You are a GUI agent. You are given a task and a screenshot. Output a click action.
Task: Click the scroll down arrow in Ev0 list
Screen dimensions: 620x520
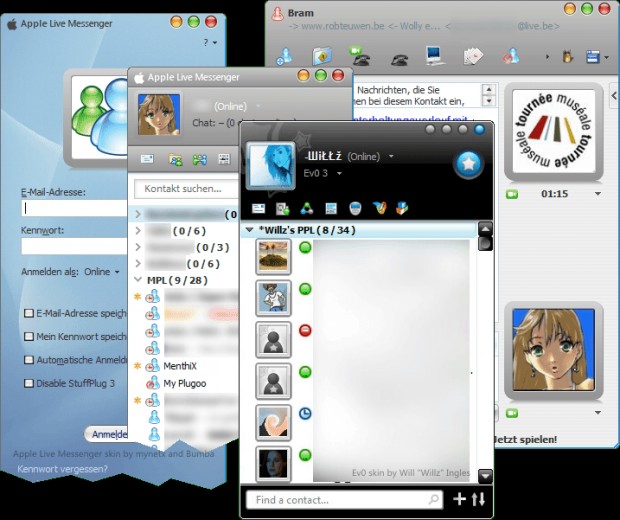tap(485, 476)
